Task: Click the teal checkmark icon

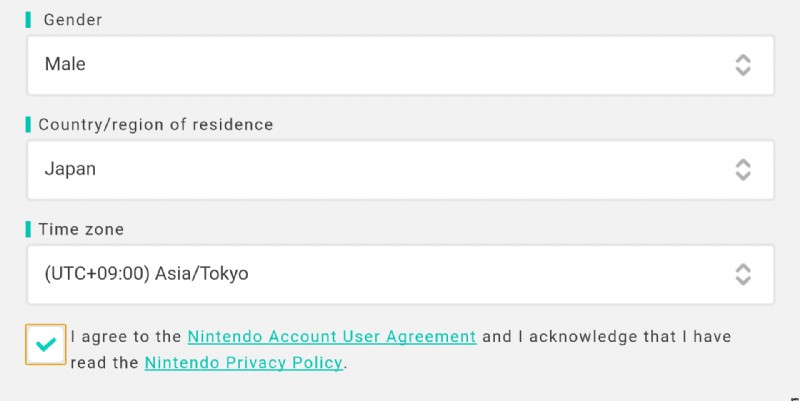Action: pyautogui.click(x=45, y=344)
